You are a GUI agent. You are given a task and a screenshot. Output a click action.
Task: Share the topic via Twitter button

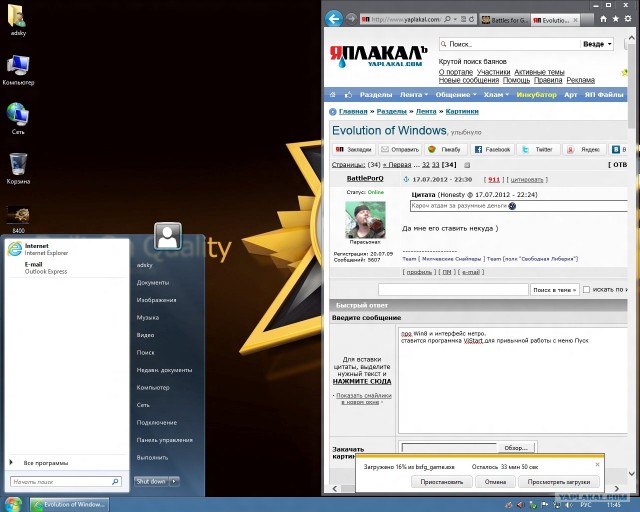pos(538,149)
